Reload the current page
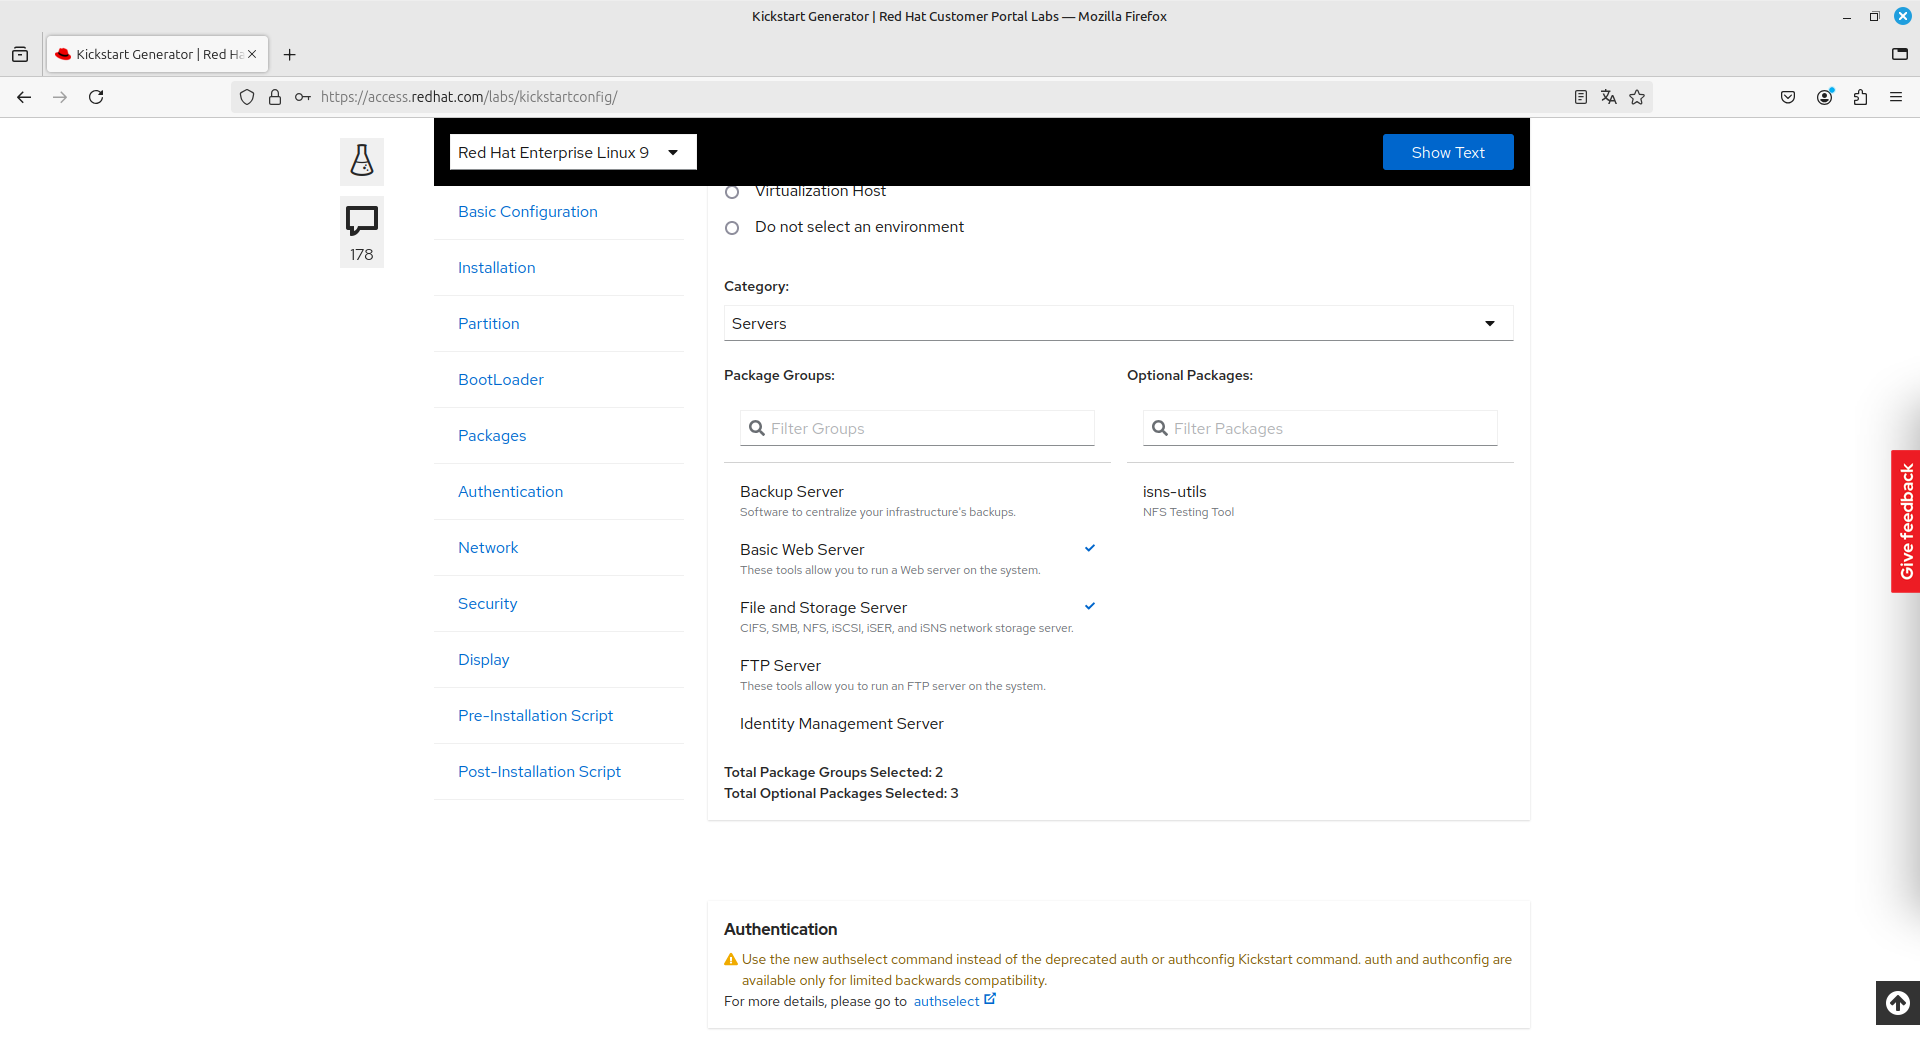 coord(96,97)
